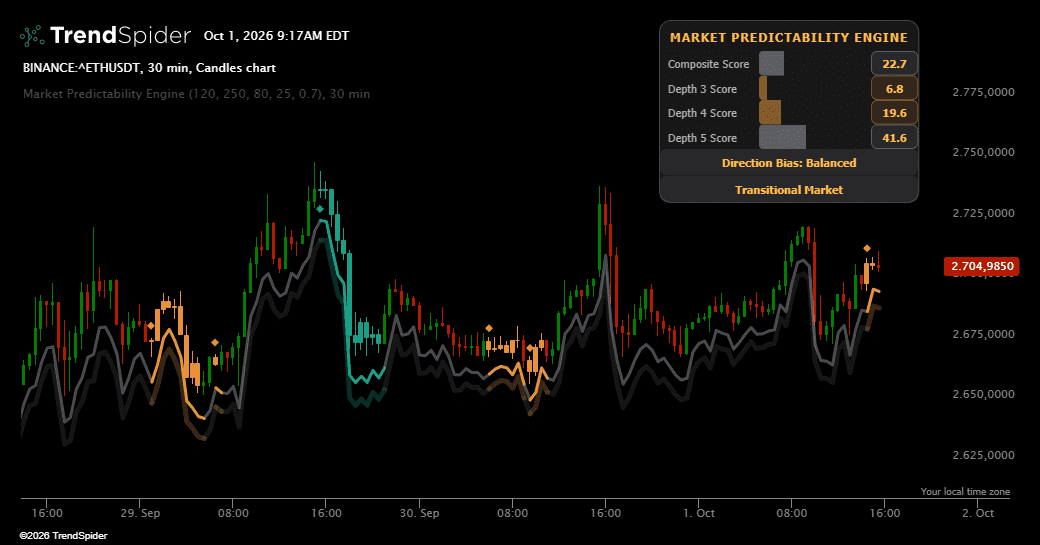Image resolution: width=1040 pixels, height=545 pixels.
Task: Click the BINANCE:^ETHUSDT chart title
Action: click(x=149, y=68)
